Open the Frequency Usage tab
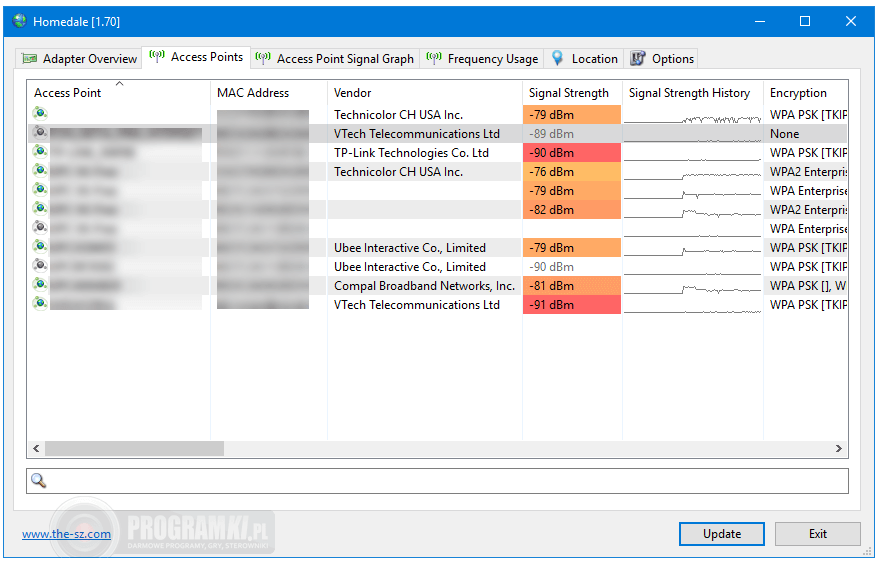This screenshot has width=880, height=564. [482, 59]
